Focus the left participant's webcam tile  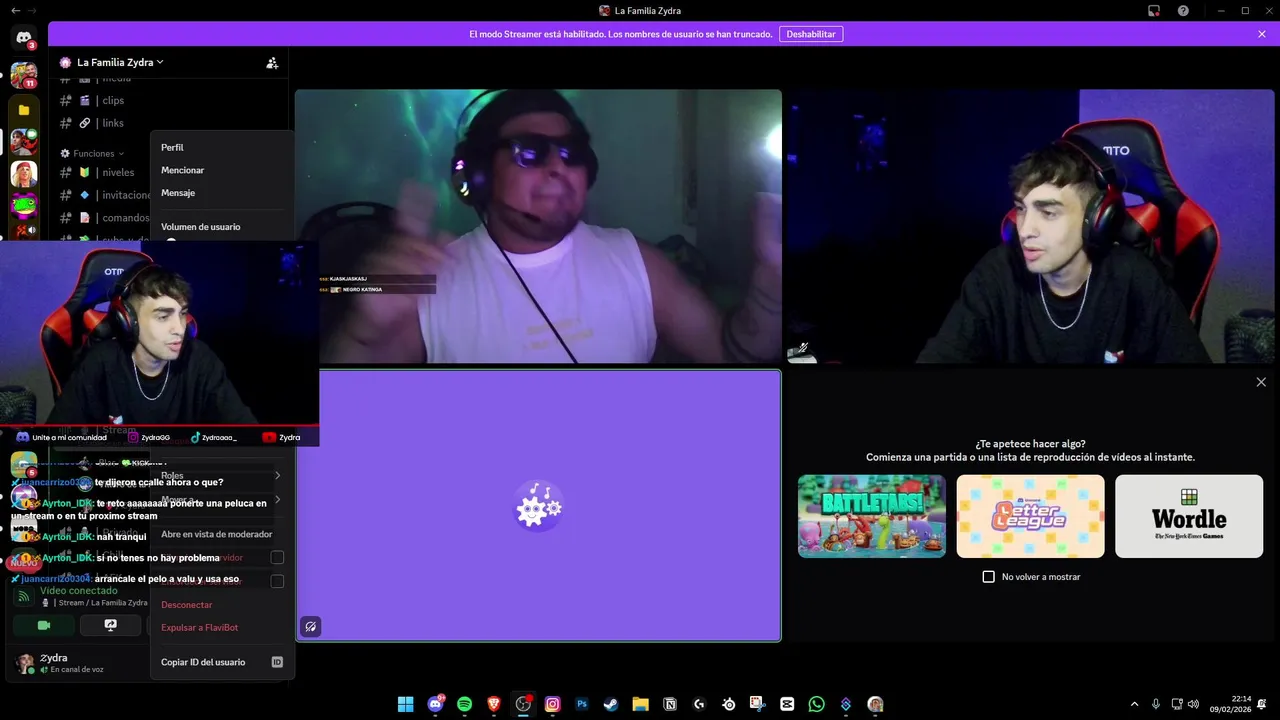click(538, 227)
